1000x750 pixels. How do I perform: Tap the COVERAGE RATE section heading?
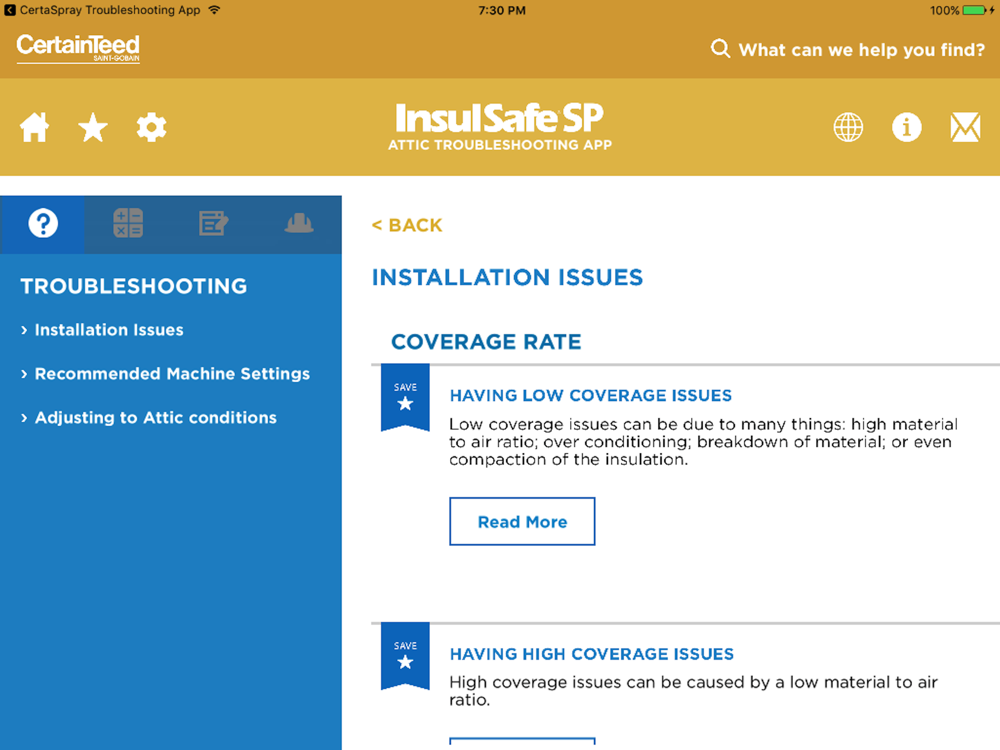click(x=486, y=342)
